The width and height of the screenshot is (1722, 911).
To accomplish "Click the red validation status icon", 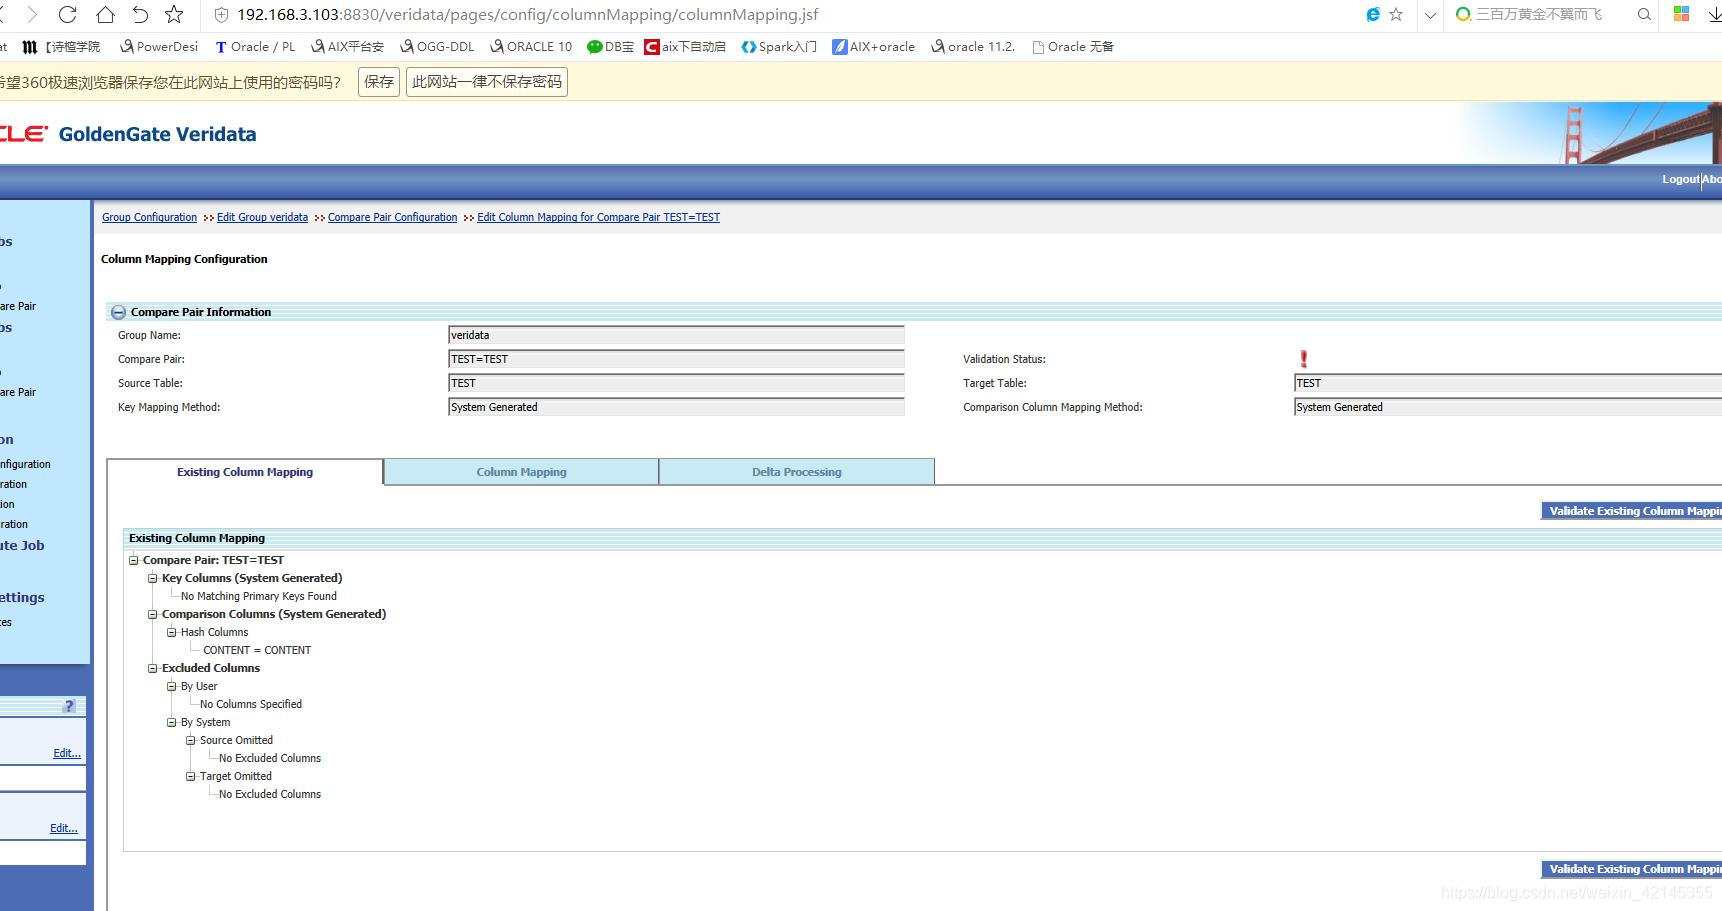I will (x=1303, y=359).
